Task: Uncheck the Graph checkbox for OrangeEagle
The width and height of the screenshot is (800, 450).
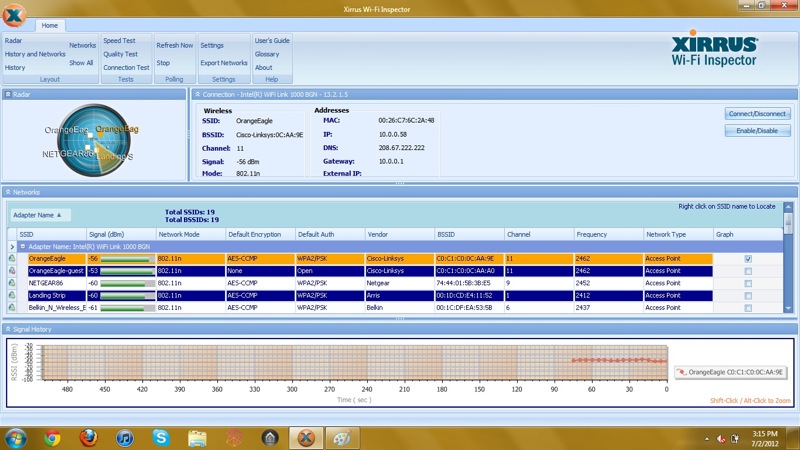Action: [x=748, y=259]
